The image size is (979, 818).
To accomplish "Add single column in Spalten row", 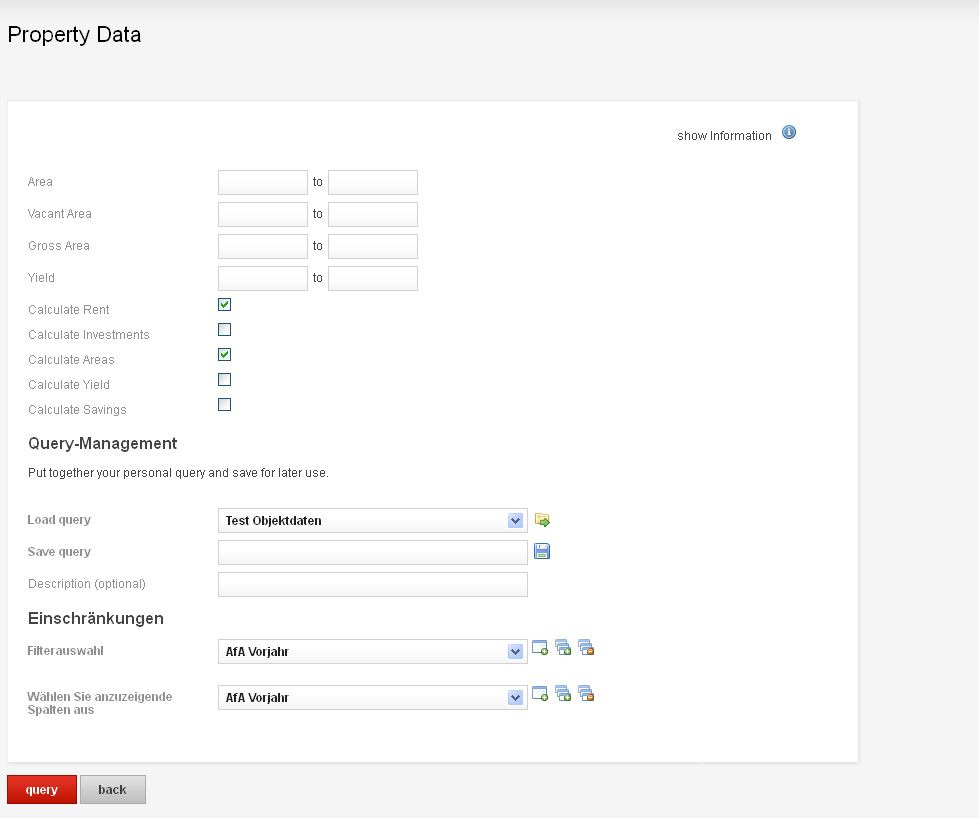I will point(540,694).
